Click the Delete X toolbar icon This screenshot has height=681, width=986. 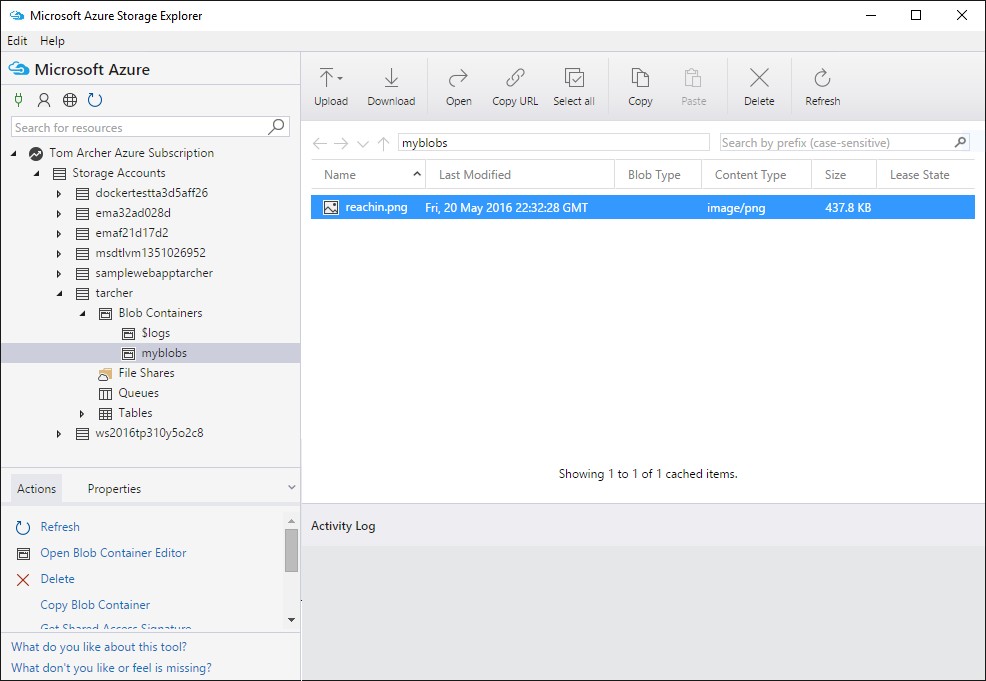pyautogui.click(x=759, y=78)
